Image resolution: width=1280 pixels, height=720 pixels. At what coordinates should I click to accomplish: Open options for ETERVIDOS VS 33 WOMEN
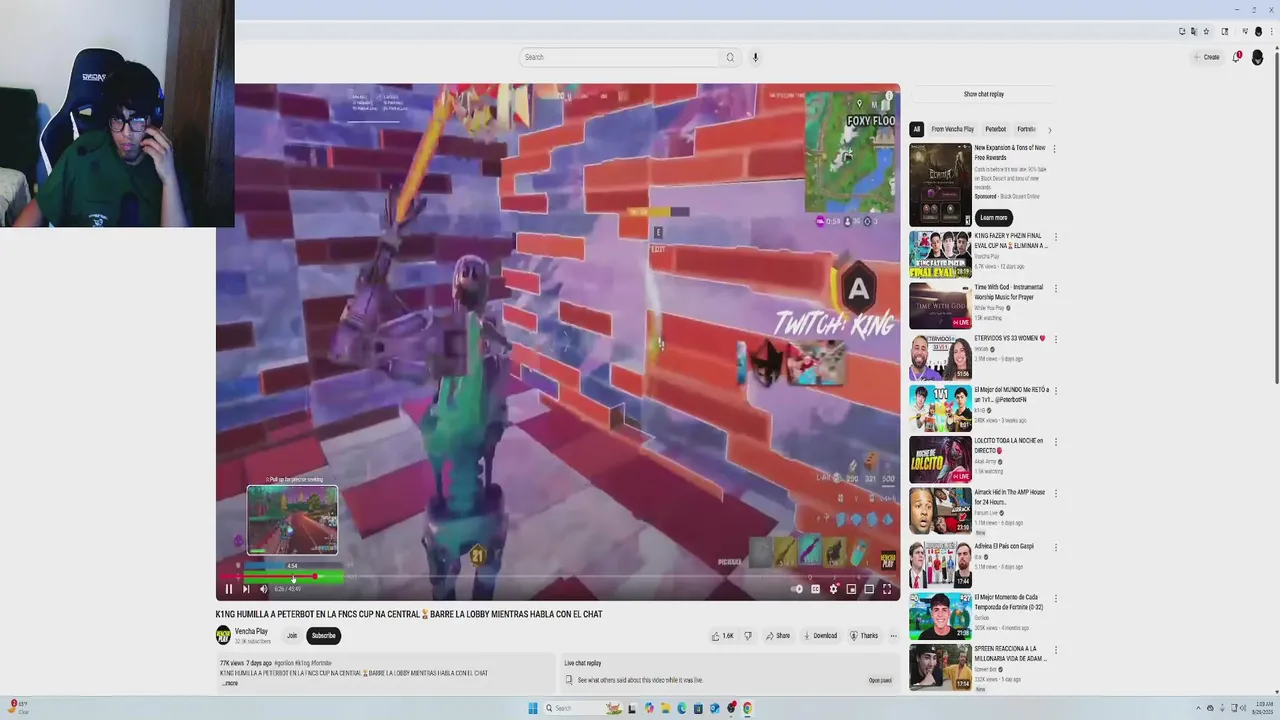1055,339
